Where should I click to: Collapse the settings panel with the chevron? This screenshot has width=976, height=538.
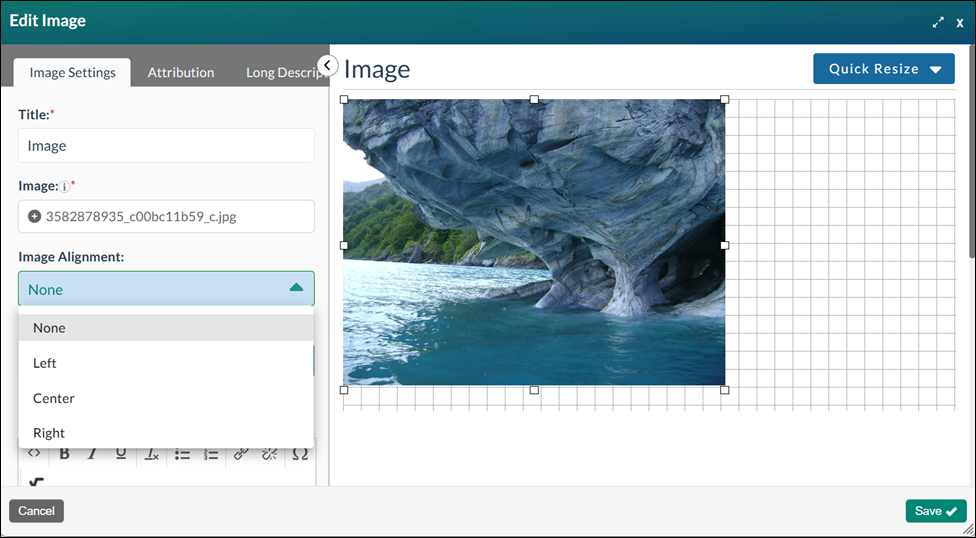(x=327, y=65)
